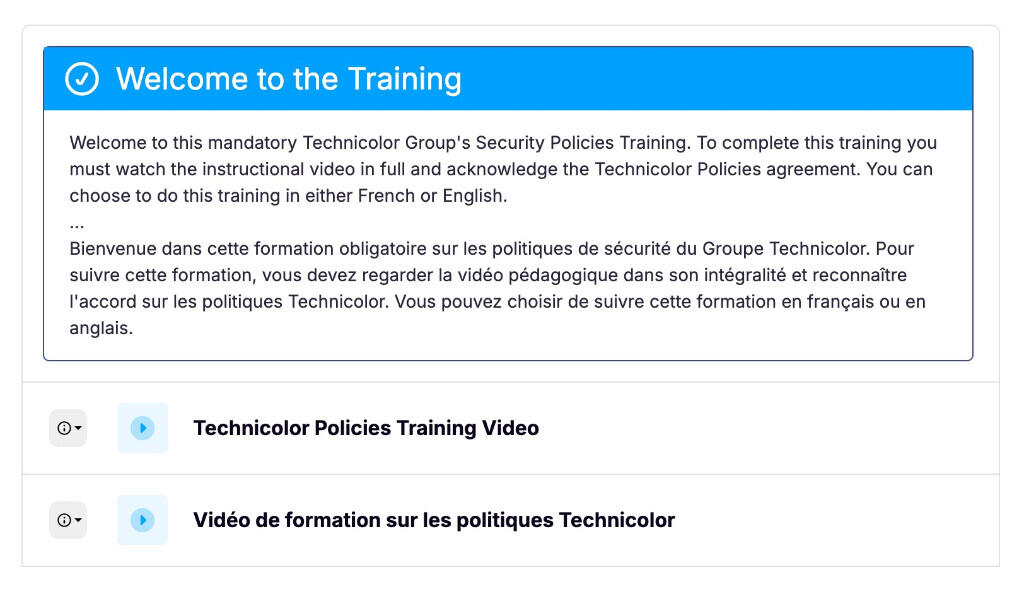Click an empty area of the blue header bar
Image resolution: width=1024 pixels, height=590 pixels.
718,79
